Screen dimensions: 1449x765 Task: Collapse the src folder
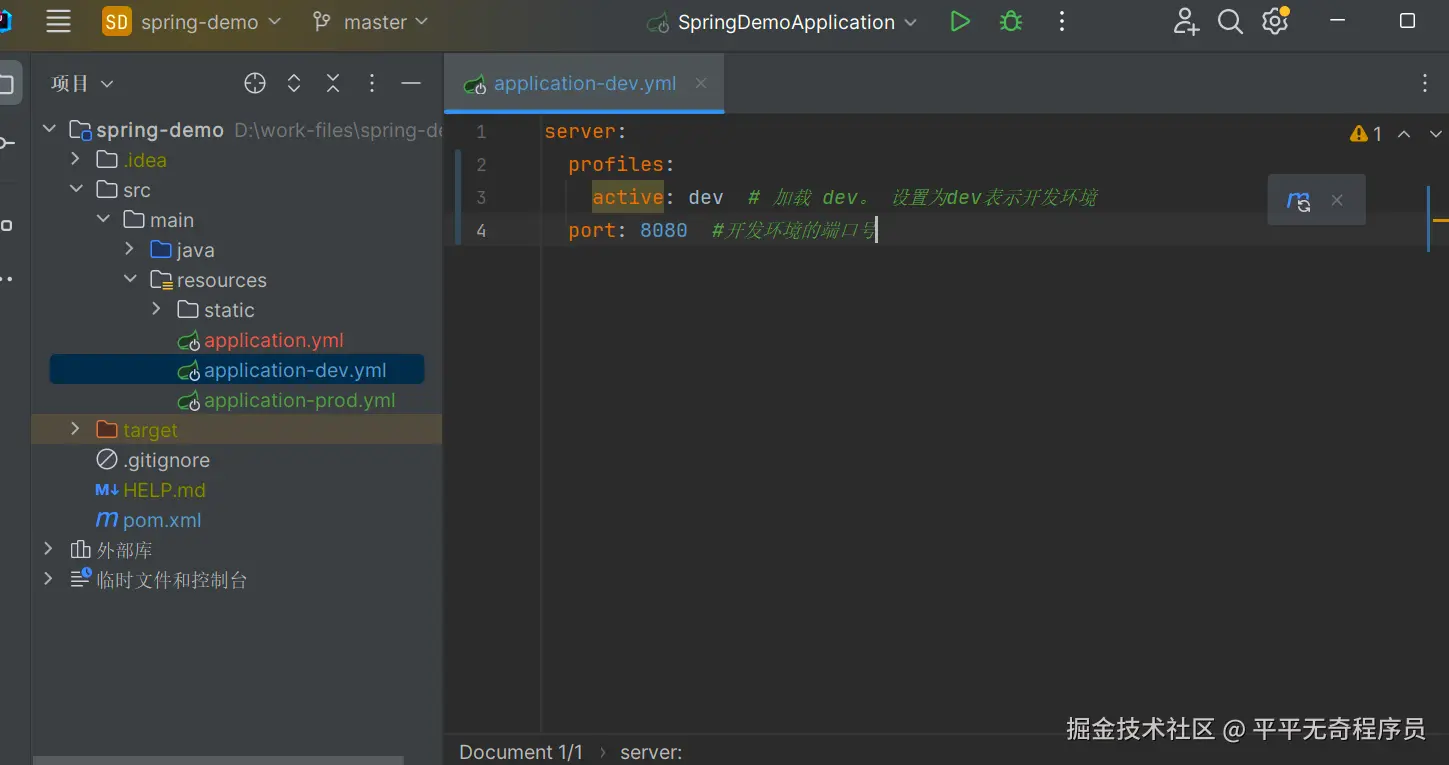tap(75, 189)
